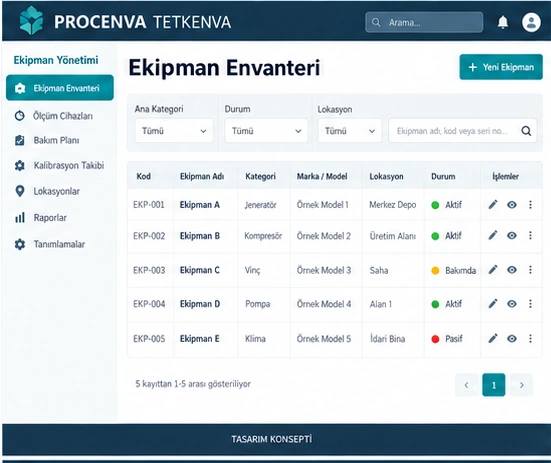View details of Ekipman B eye icon
Screen dimensions: 551x463
point(512,235)
